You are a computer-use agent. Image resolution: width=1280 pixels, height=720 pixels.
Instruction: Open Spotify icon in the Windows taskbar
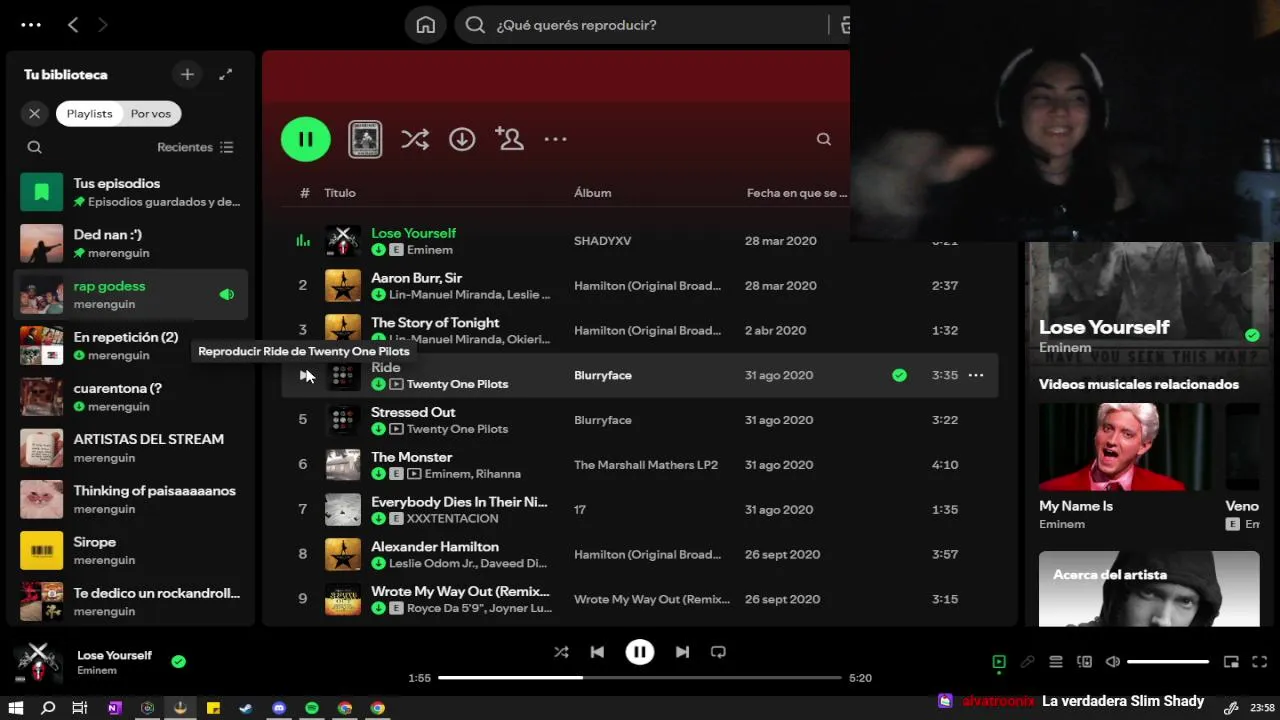pos(312,708)
